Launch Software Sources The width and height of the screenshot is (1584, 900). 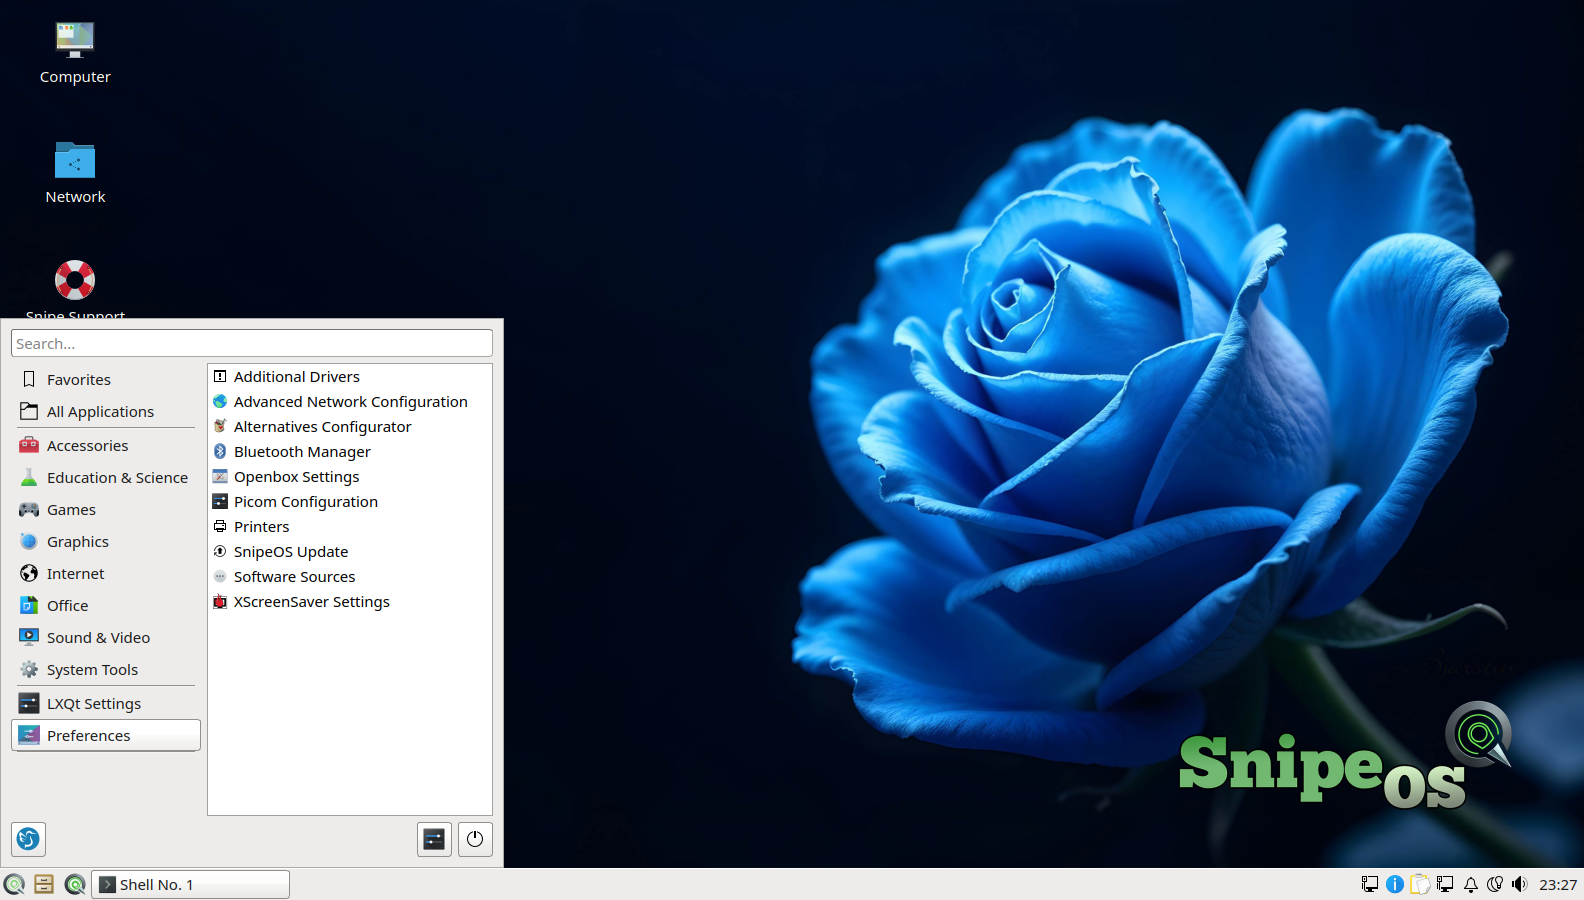point(350,577)
